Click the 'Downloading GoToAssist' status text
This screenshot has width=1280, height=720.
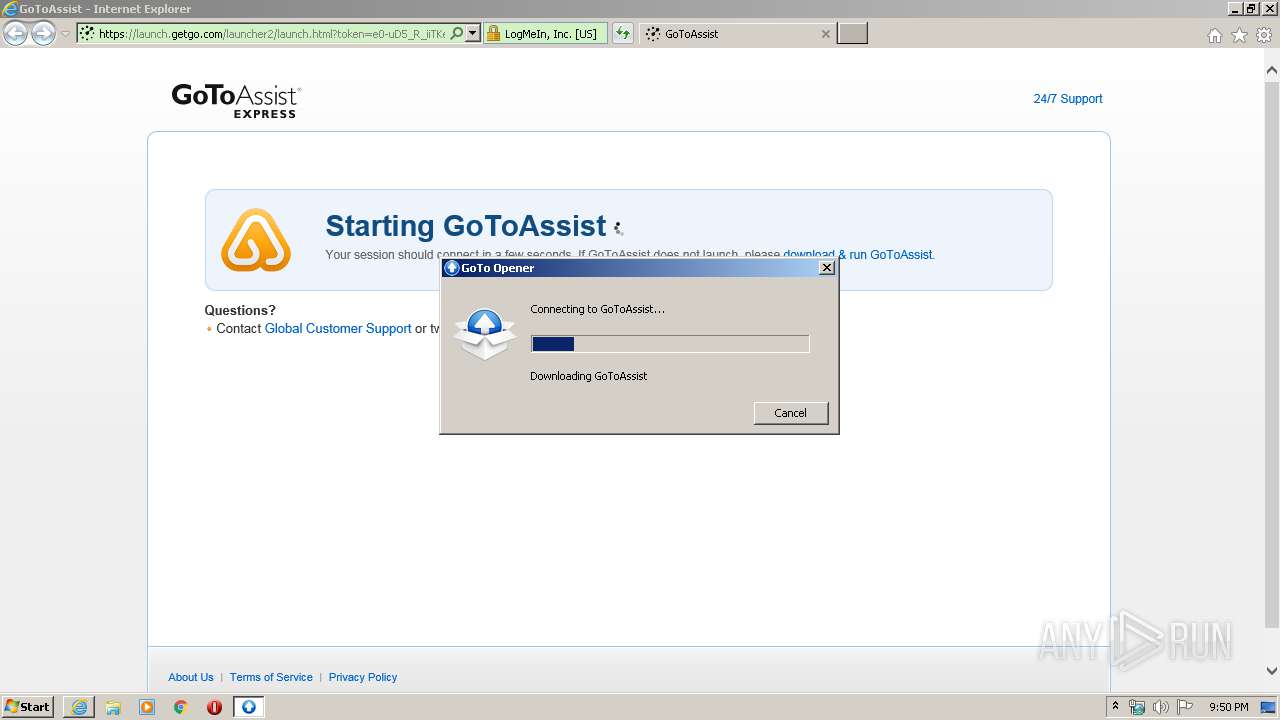point(588,376)
